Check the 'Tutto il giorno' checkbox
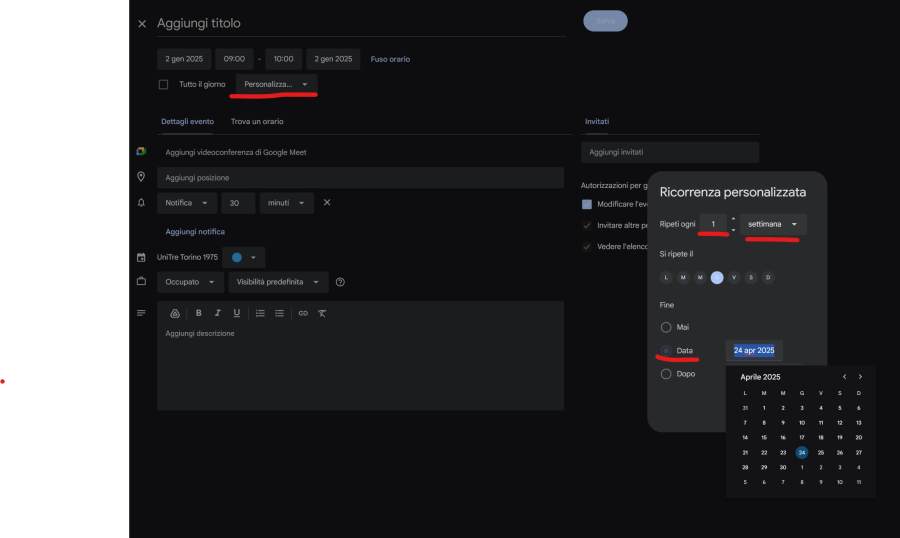Viewport: 900px width, 538px height. (x=163, y=85)
